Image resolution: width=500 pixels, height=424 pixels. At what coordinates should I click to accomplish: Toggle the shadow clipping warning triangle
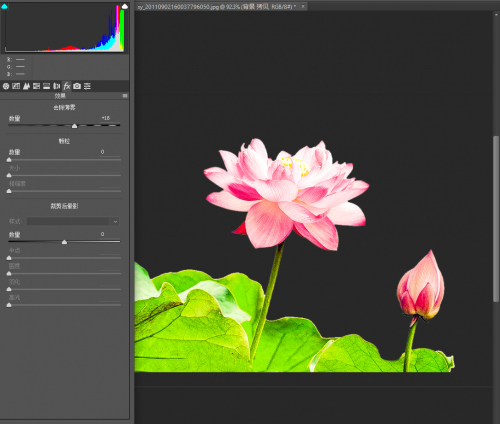coord(4,6)
